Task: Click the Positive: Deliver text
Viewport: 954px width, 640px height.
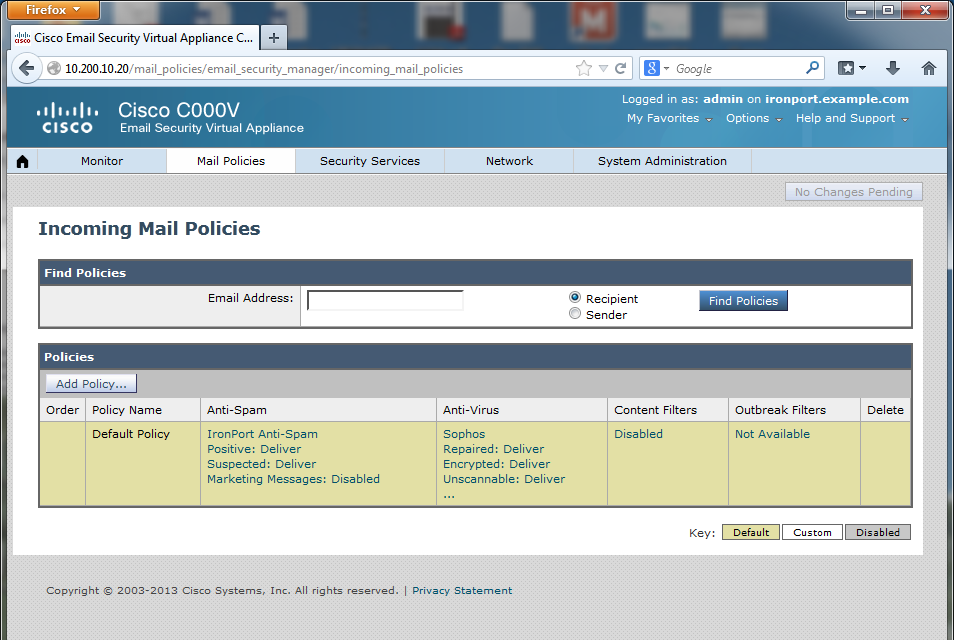Action: click(x=254, y=449)
